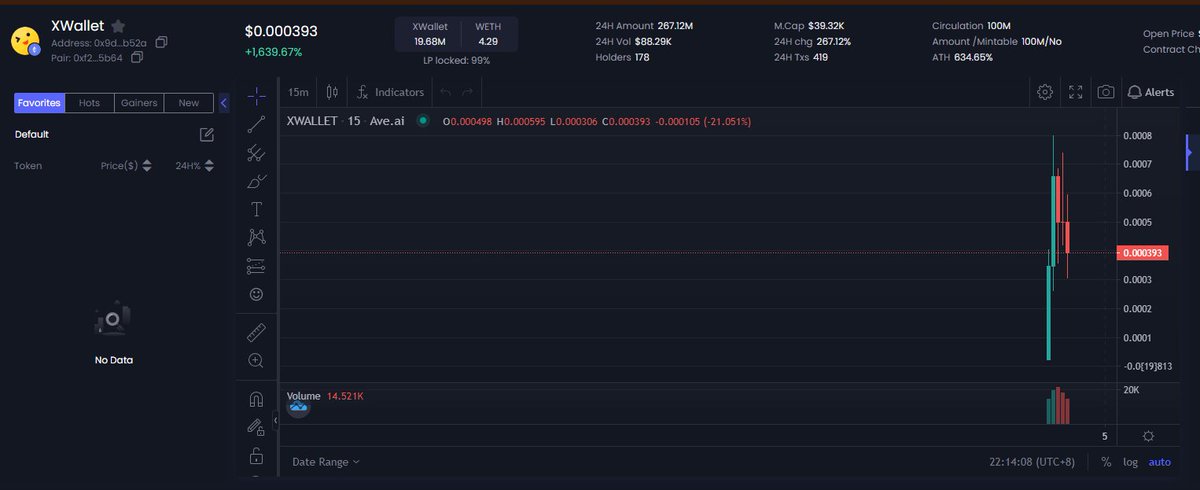
Task: Toggle auto scale on price axis
Action: click(x=1159, y=462)
